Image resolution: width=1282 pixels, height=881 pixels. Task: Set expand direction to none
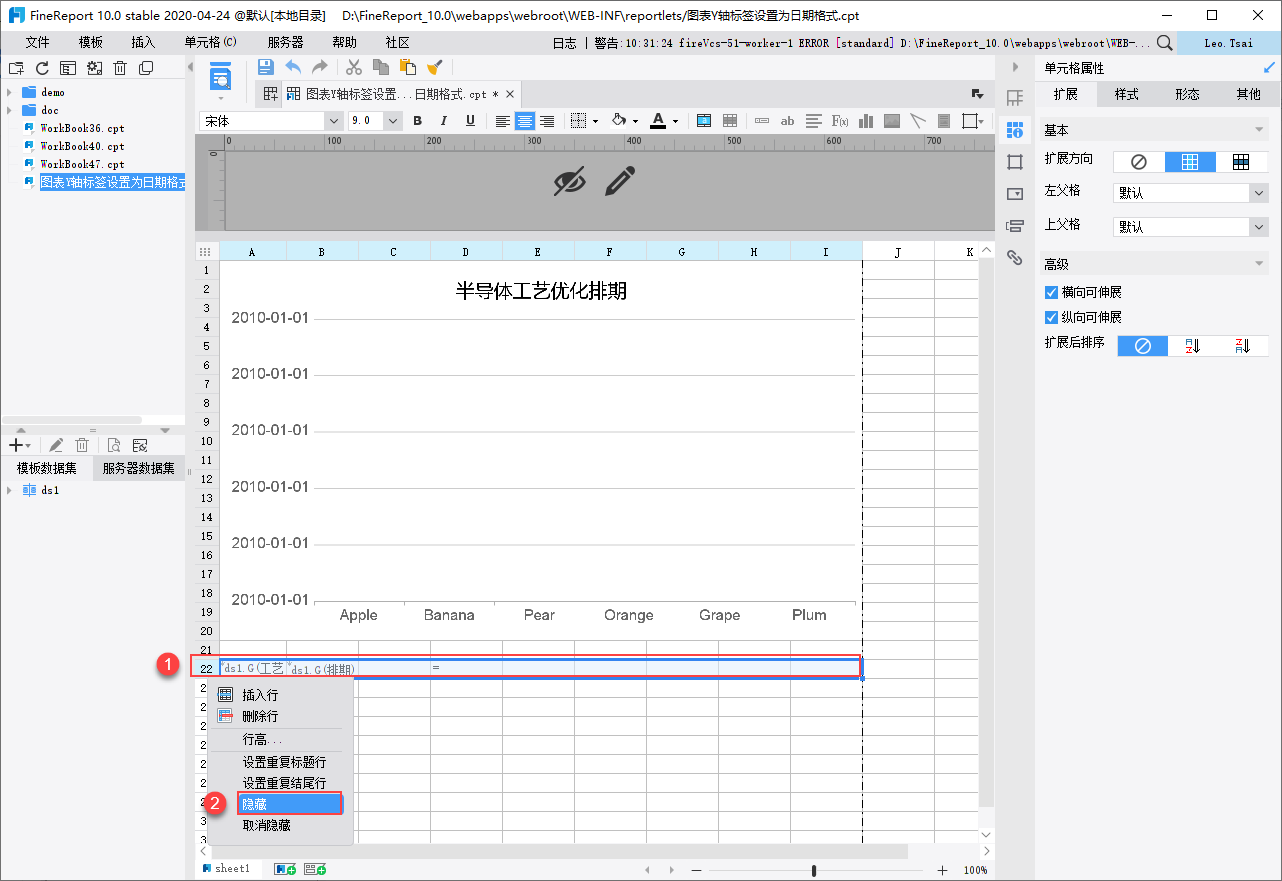click(1138, 162)
